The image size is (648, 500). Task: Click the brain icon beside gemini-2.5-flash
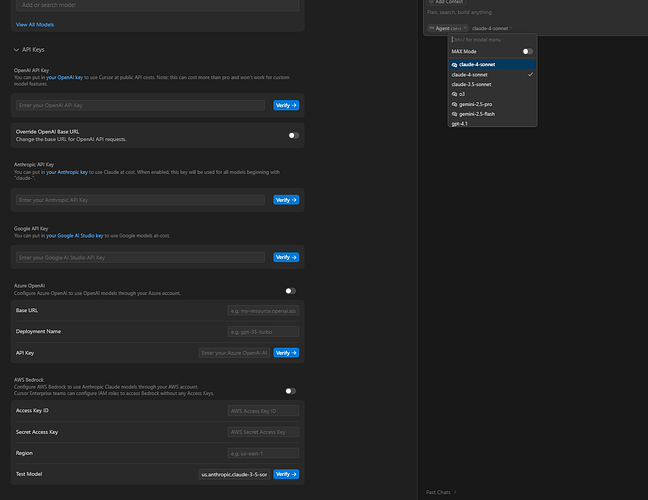tap(454, 114)
